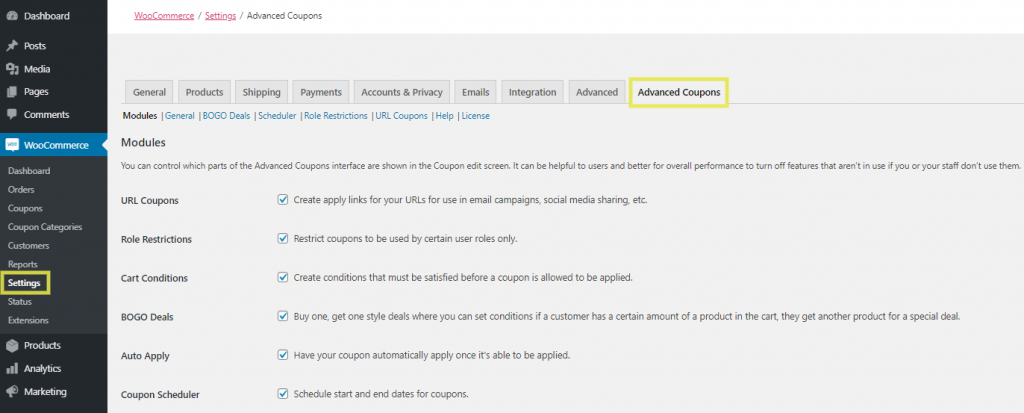Click the Dashboard gauge icon
The height and width of the screenshot is (413, 1024).
click(x=12, y=16)
